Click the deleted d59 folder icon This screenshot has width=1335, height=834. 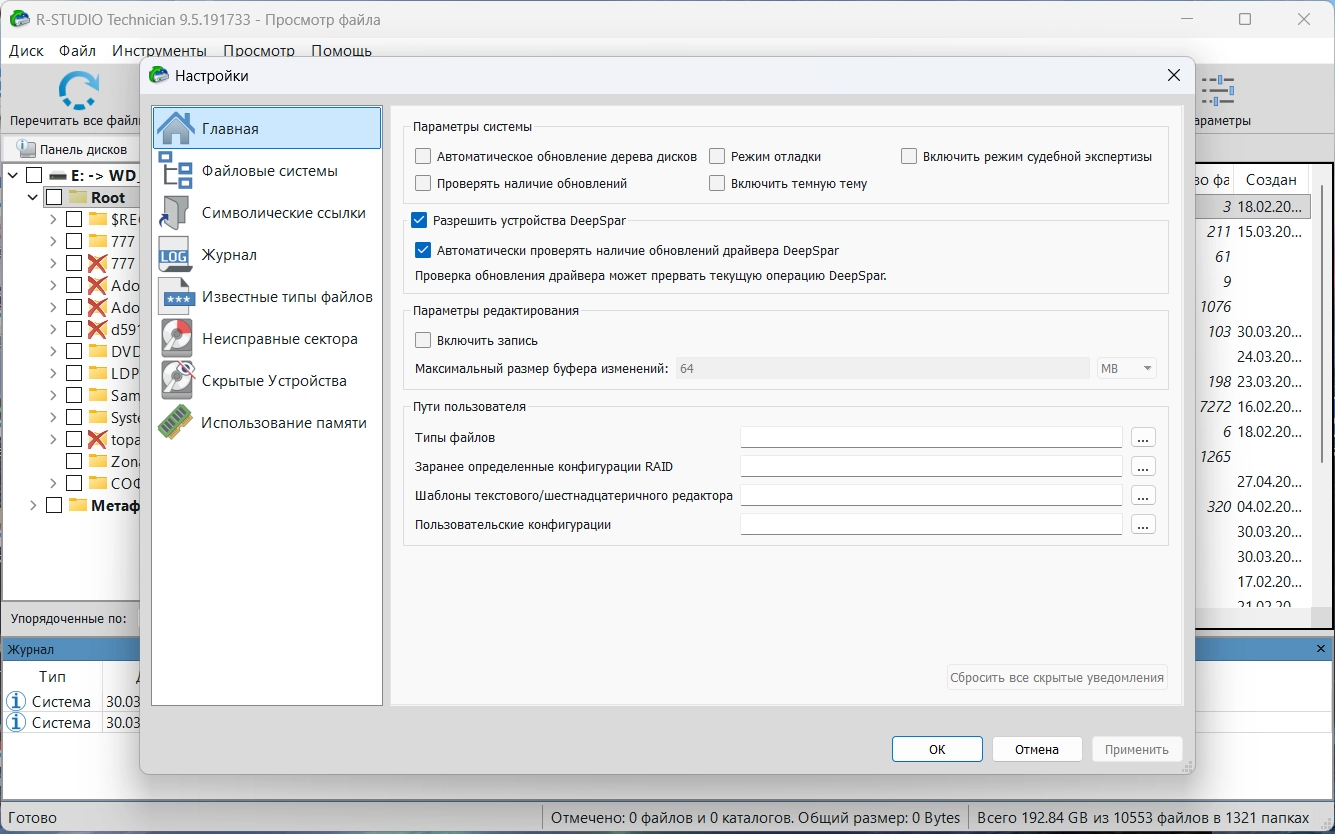(97, 329)
